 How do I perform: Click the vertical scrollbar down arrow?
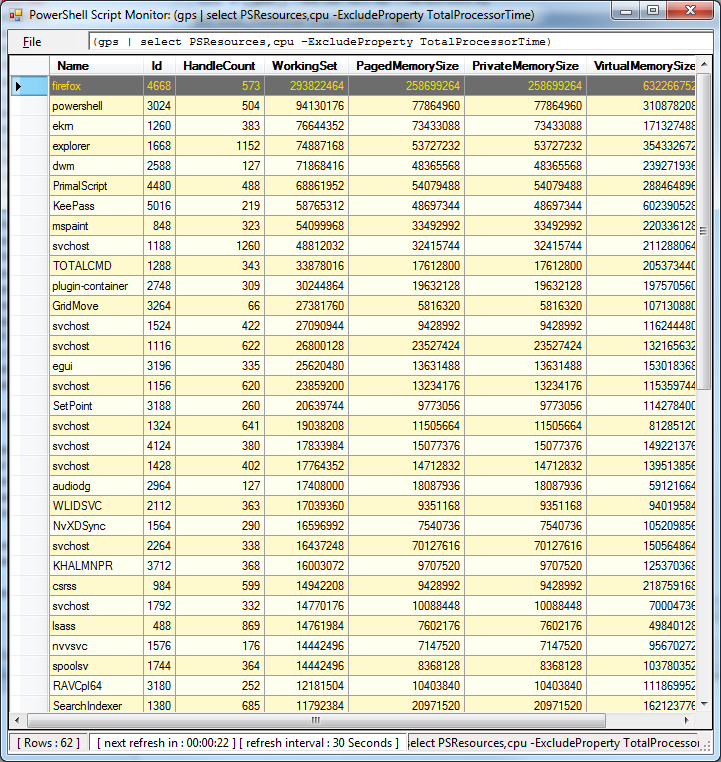pyautogui.click(x=704, y=704)
